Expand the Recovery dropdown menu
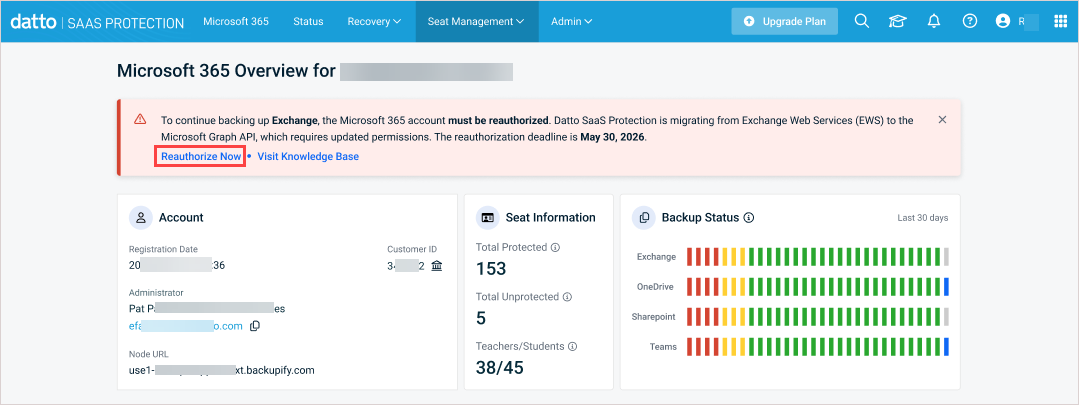The height and width of the screenshot is (405, 1079). click(x=374, y=21)
